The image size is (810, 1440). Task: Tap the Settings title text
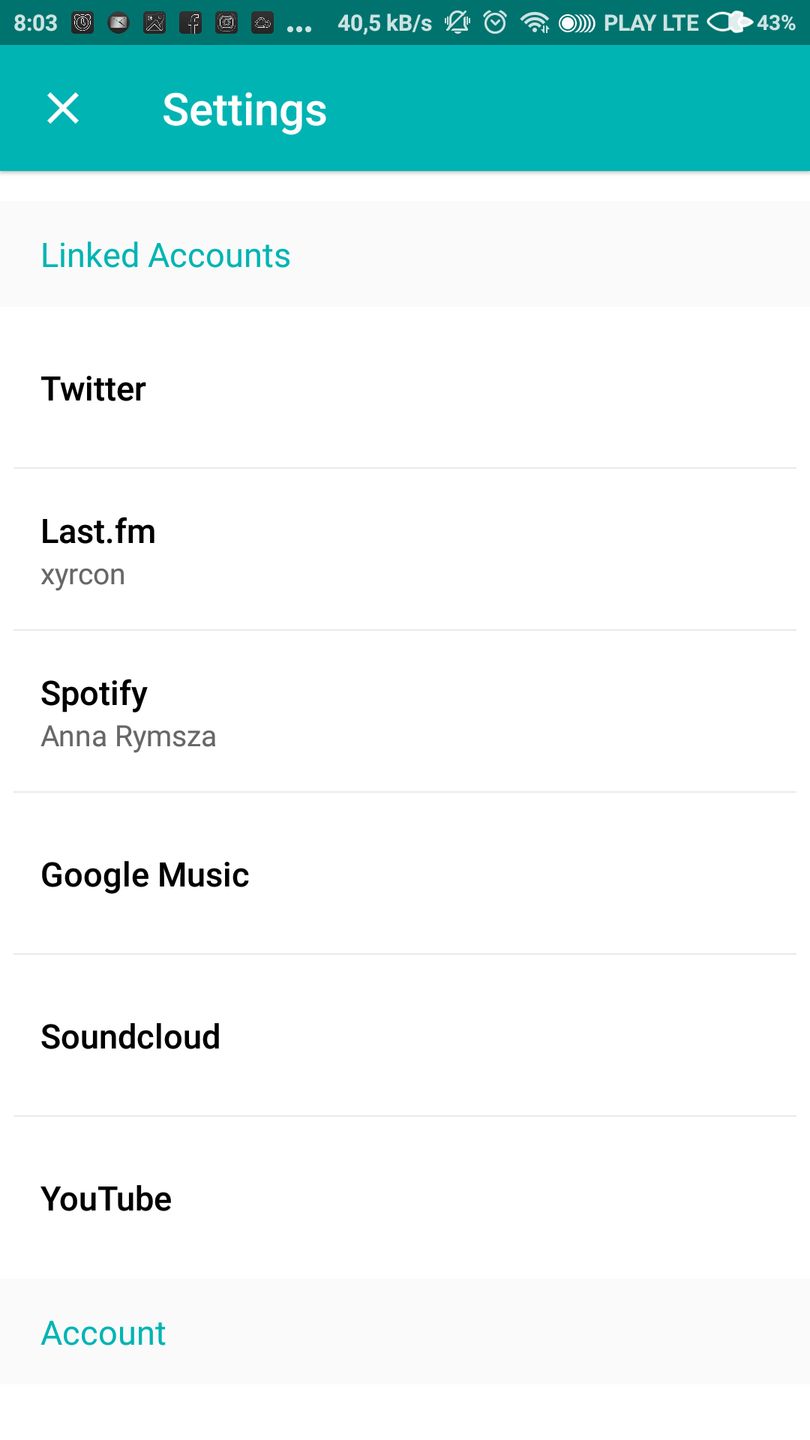pos(244,109)
